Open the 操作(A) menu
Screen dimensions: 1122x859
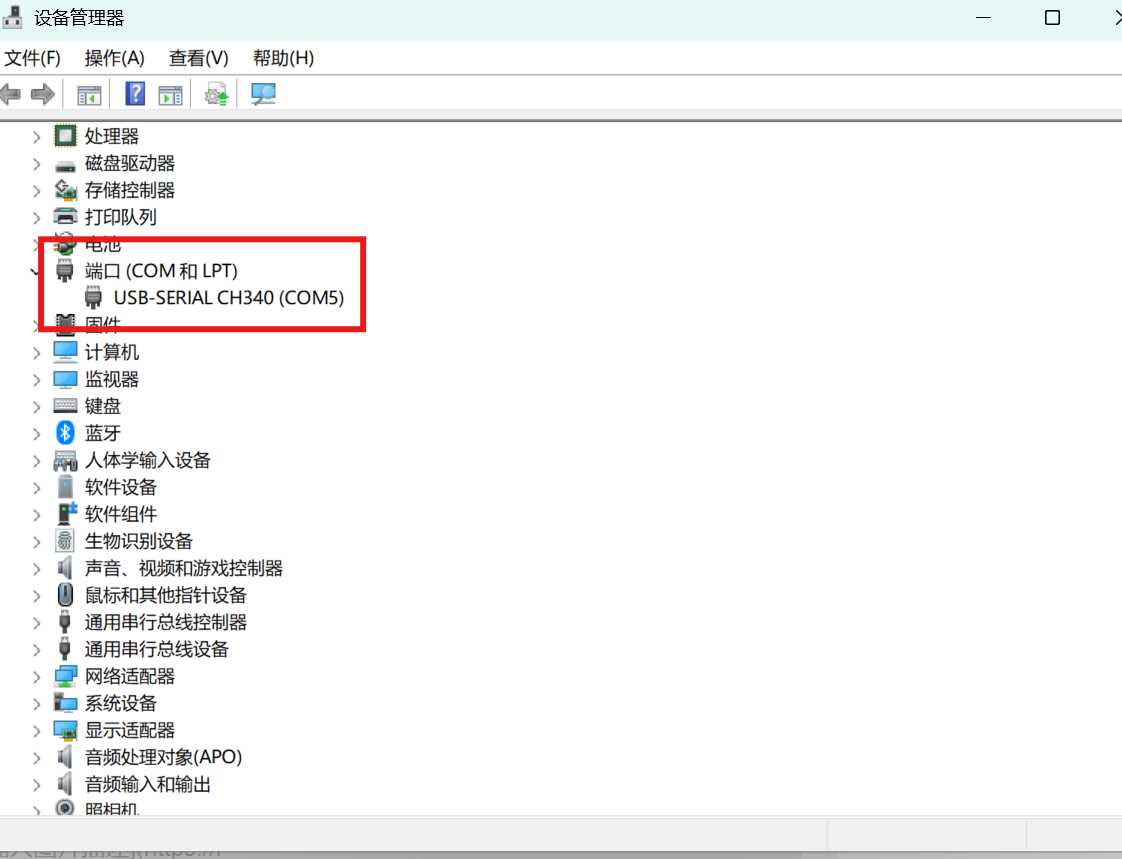pos(114,58)
